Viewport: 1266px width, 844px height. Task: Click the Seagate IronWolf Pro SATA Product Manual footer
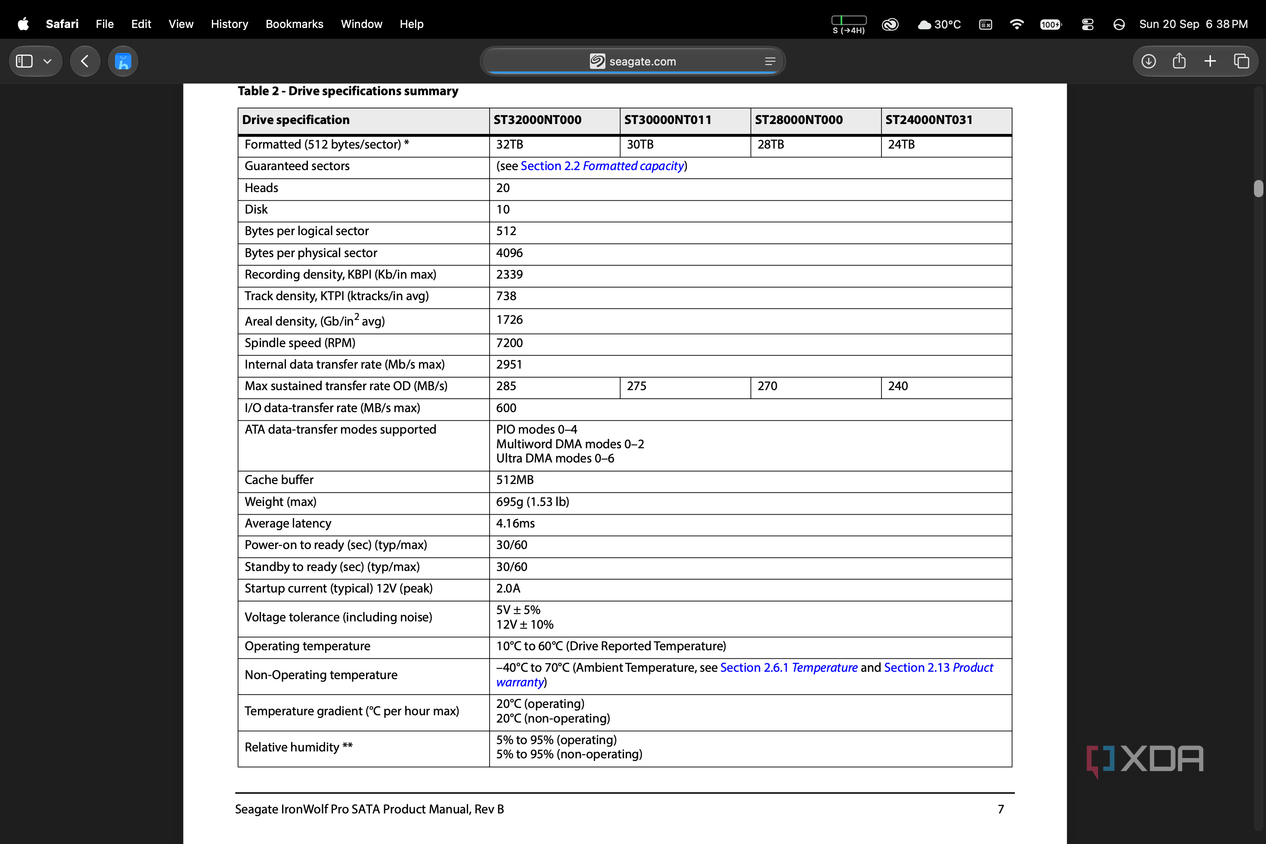369,809
